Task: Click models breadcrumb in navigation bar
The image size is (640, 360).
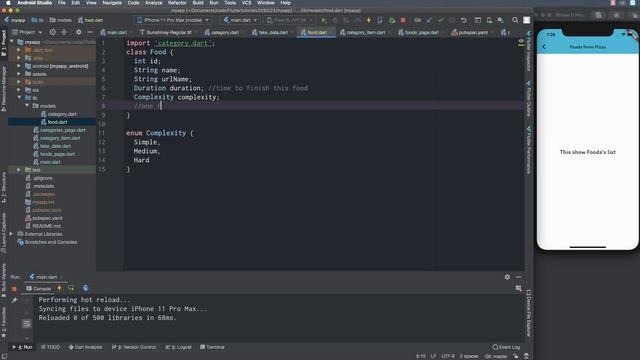Action: (x=60, y=20)
